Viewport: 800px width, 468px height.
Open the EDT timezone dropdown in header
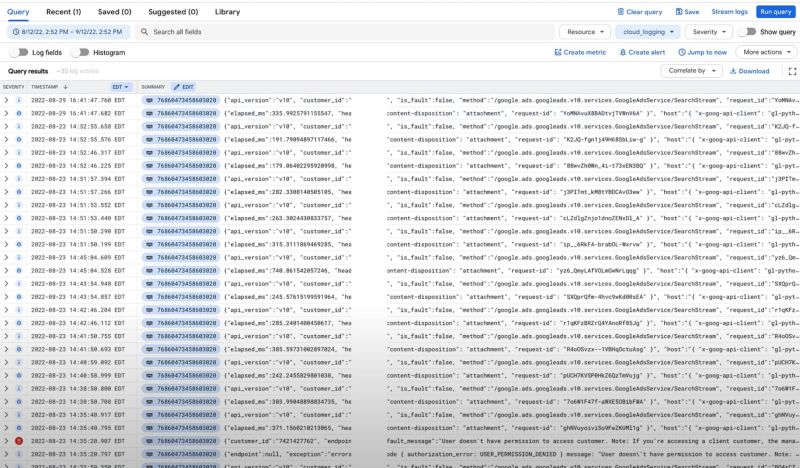point(121,87)
